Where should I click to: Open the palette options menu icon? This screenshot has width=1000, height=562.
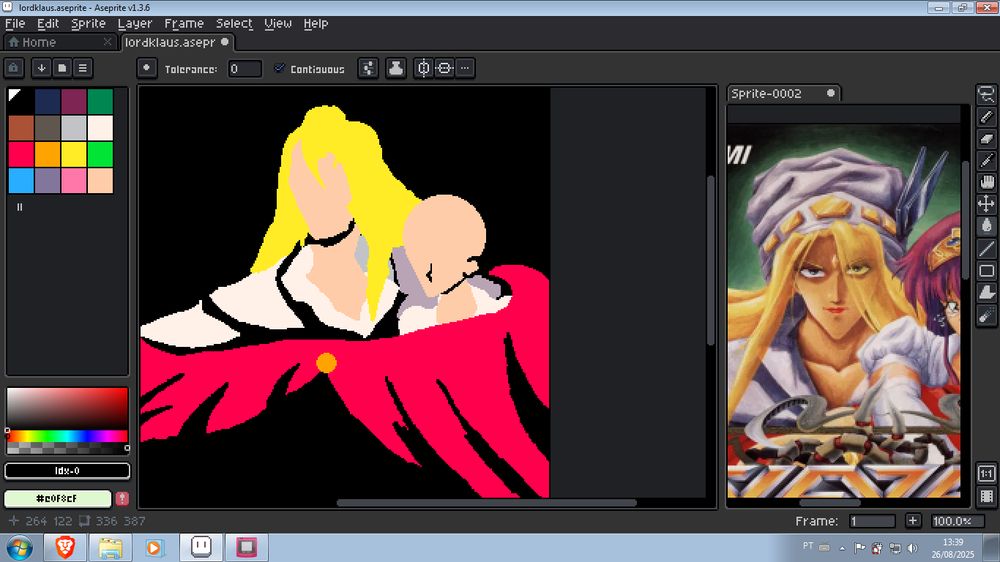pos(82,68)
